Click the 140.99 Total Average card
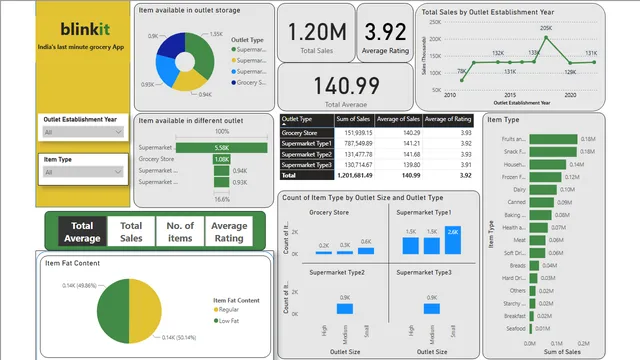Viewport: 640px width, 360px height. 345,87
